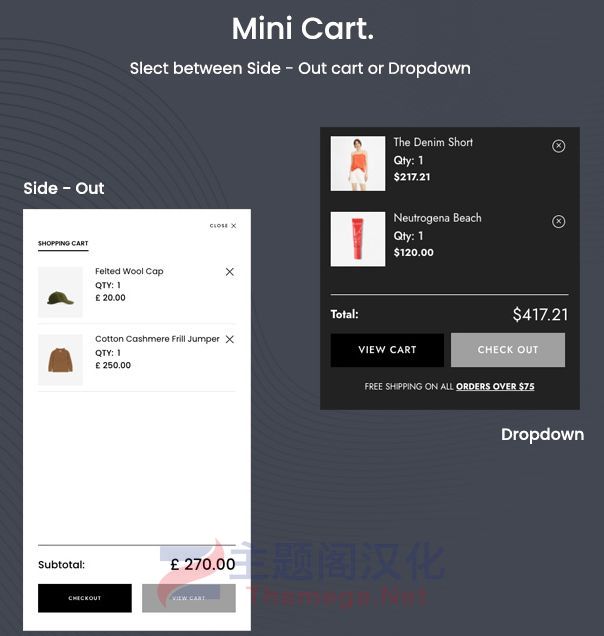The image size is (604, 636).
Task: Click the Neutrogena Beach product title
Action: point(437,218)
